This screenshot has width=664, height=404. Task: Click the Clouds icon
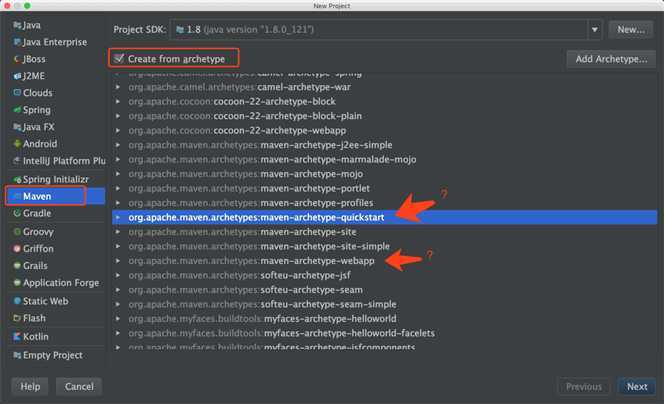[x=17, y=93]
